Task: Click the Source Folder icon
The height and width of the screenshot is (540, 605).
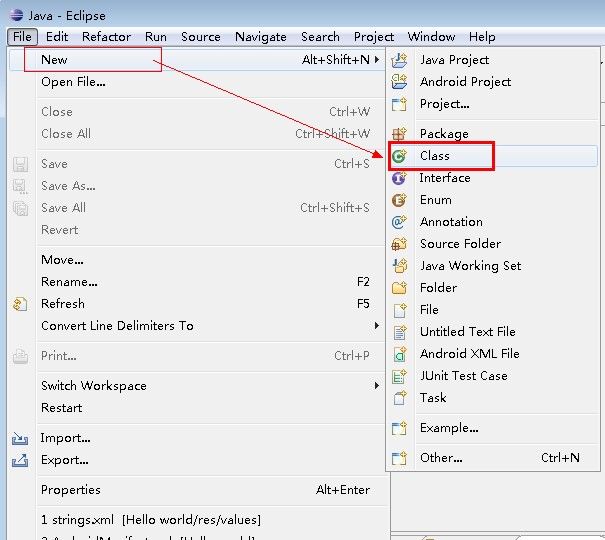Action: [x=399, y=244]
